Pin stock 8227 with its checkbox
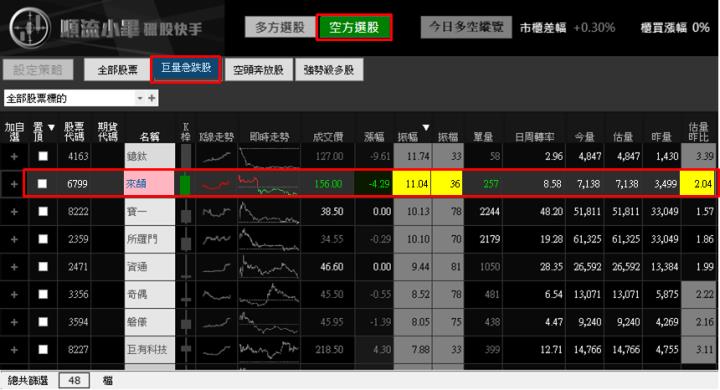720x390 pixels. (43, 350)
